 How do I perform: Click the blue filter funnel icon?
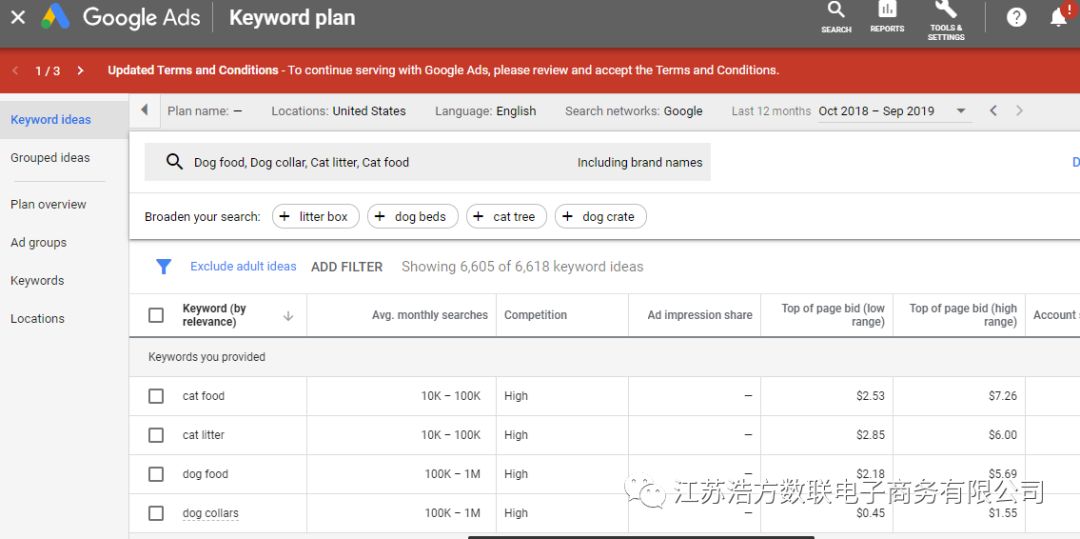[x=163, y=266]
